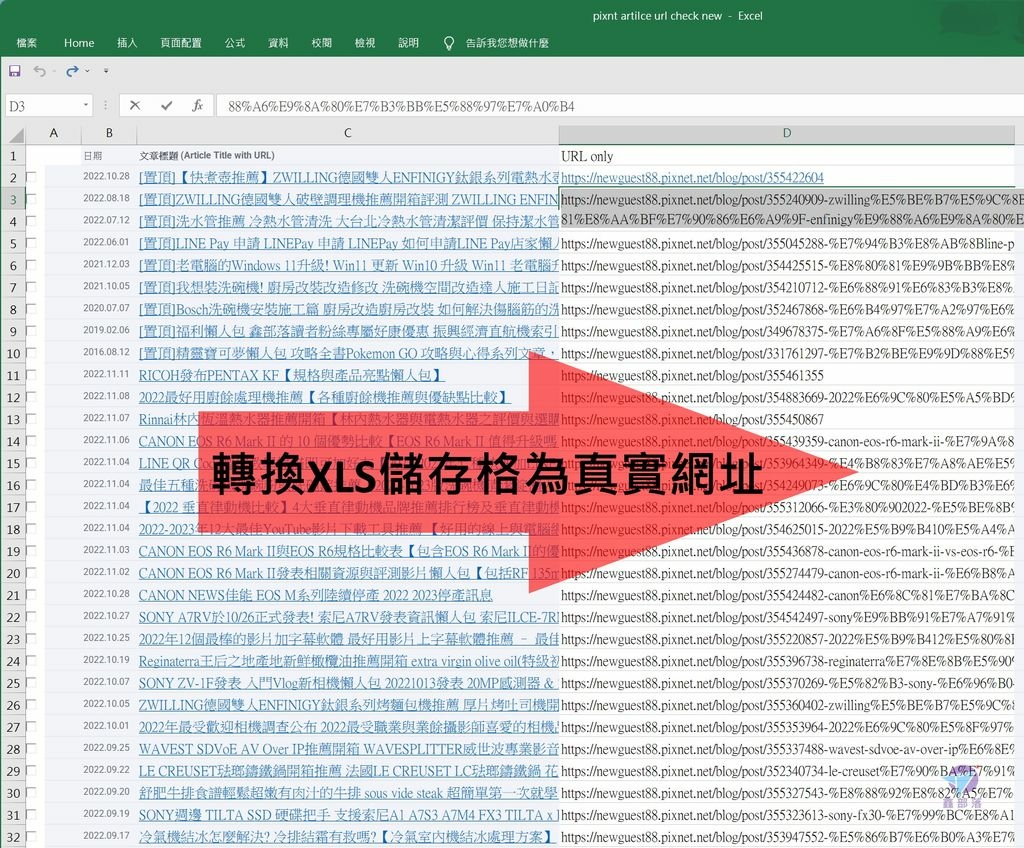Open the SONY ZV-1F發表 article link
Image resolution: width=1024 pixels, height=848 pixels.
coord(349,683)
